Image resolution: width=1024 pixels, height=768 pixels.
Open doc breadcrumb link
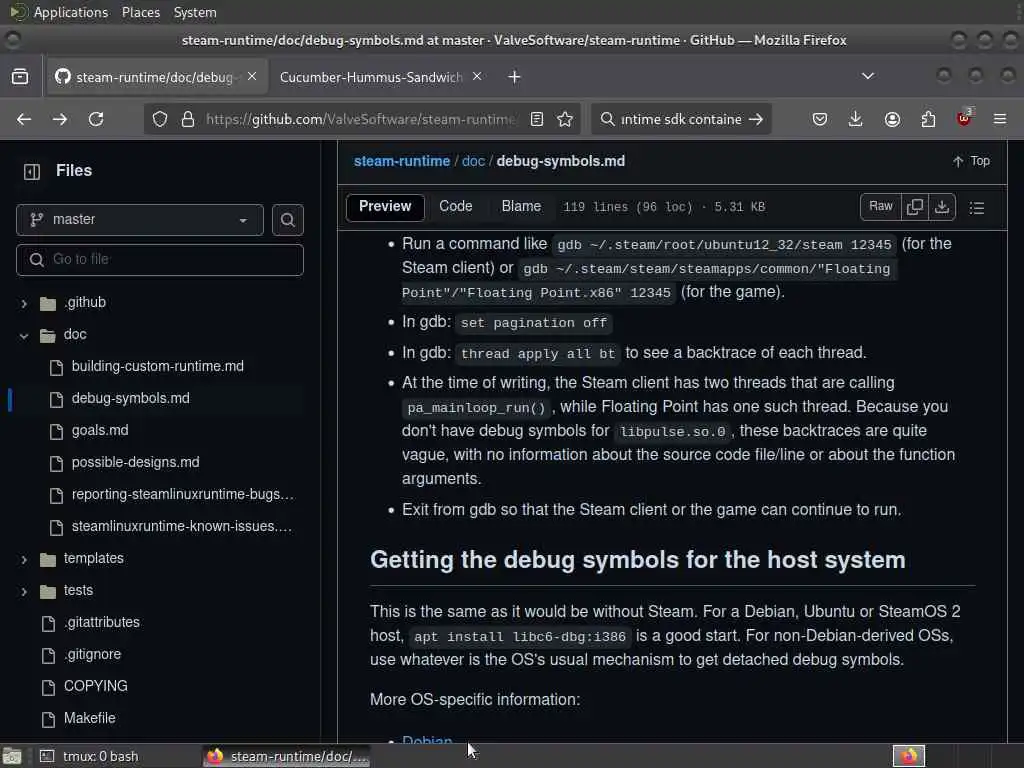click(473, 161)
